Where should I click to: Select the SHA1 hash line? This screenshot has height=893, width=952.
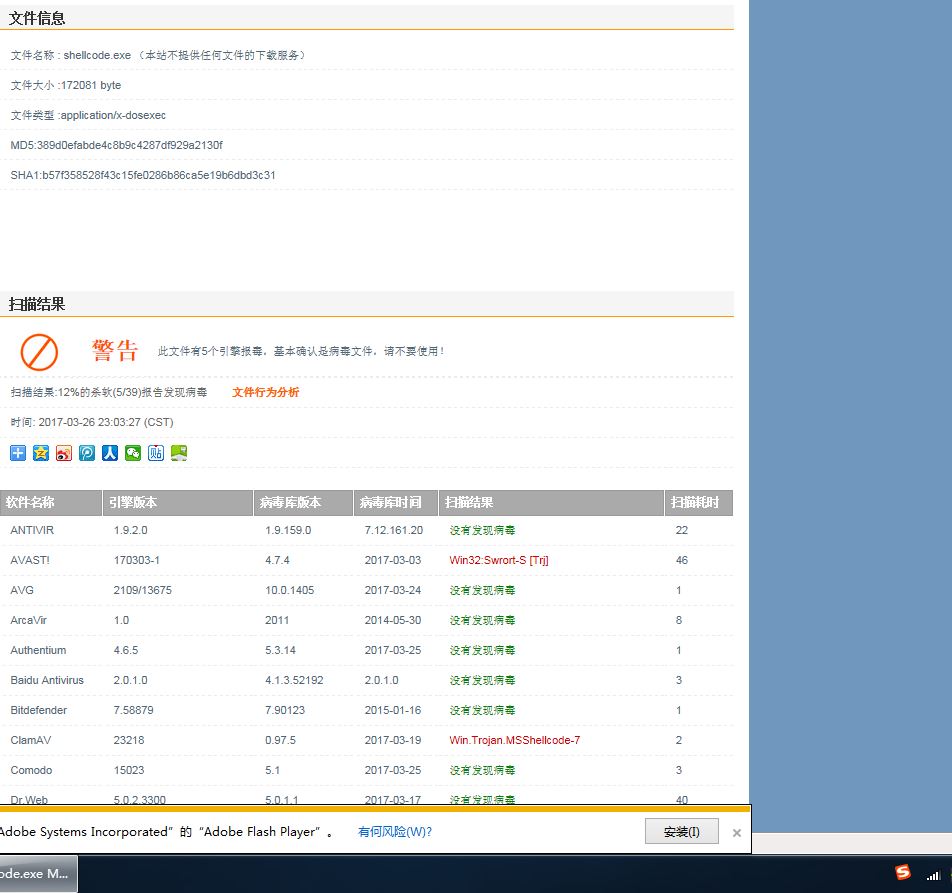pos(143,175)
